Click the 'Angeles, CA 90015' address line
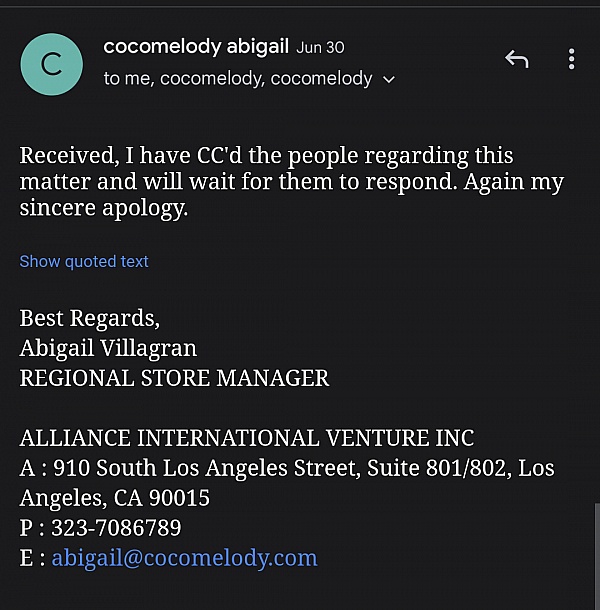Screen dimensions: 600x610 coord(114,497)
